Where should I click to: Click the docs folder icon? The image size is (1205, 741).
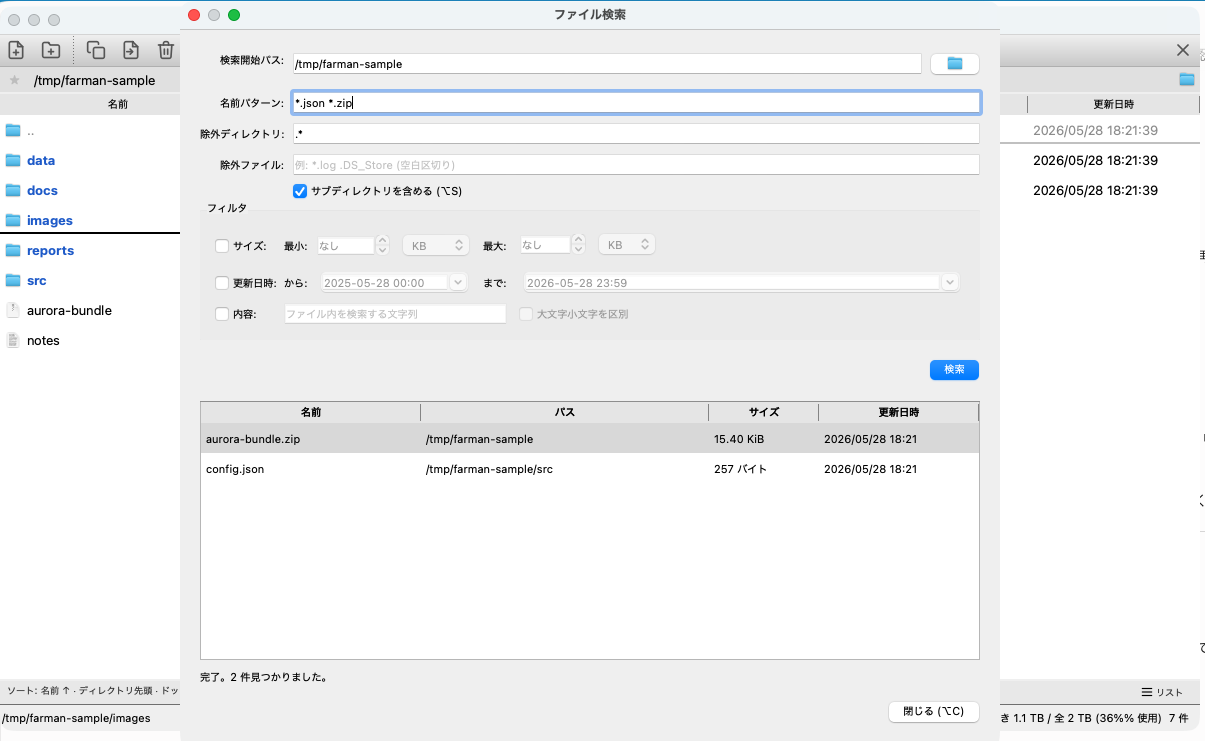click(x=13, y=190)
